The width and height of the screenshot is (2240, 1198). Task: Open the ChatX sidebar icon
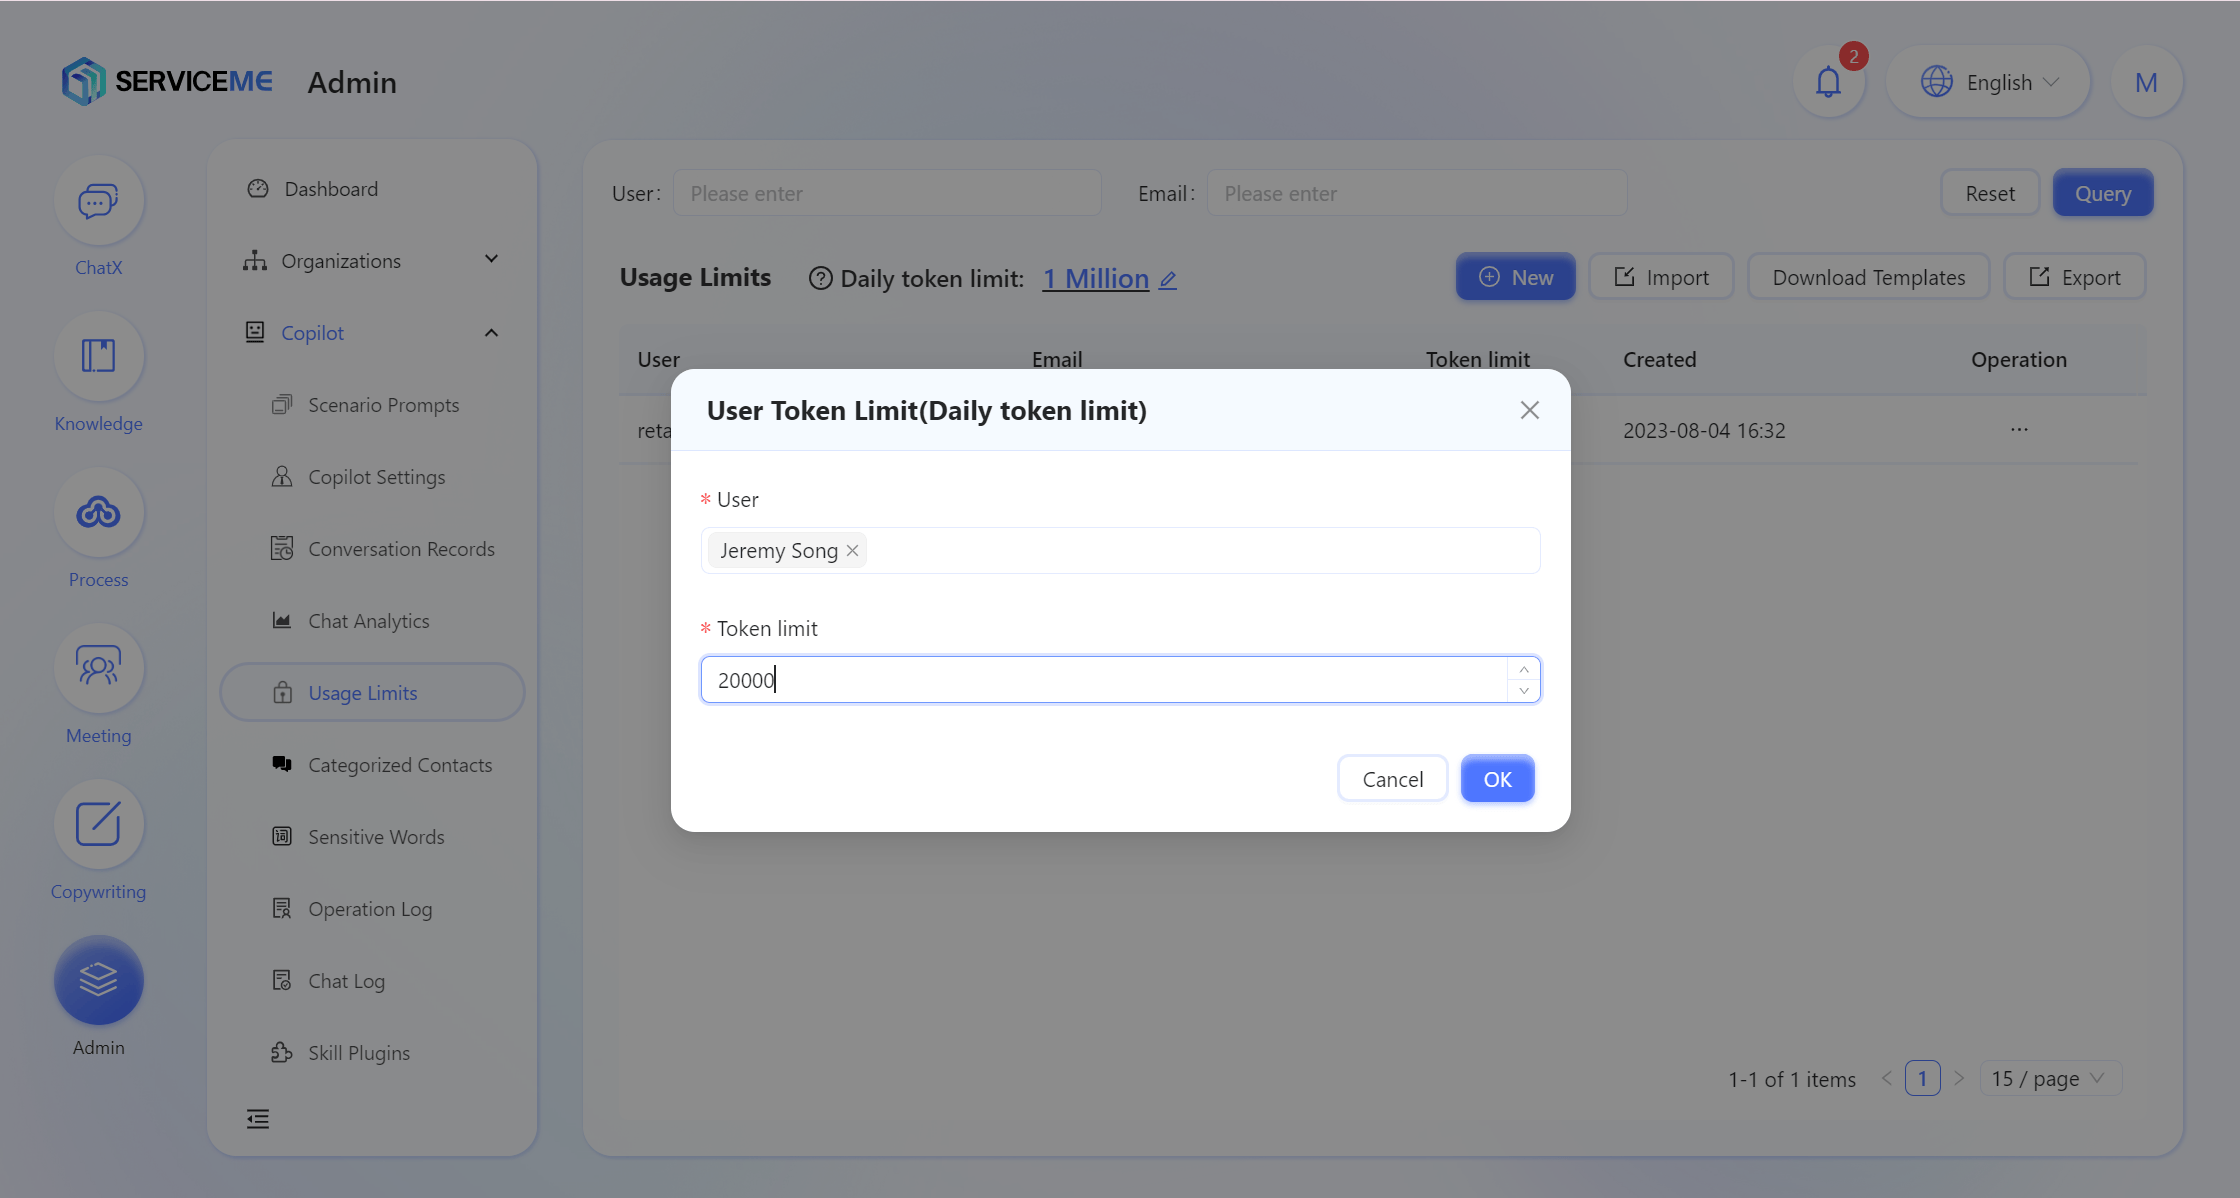coord(98,202)
